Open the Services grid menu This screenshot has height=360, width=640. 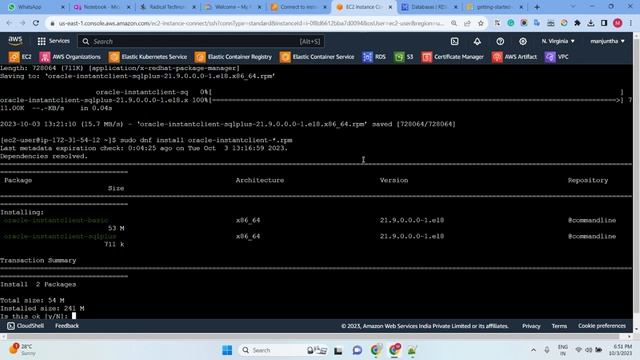click(x=53, y=41)
